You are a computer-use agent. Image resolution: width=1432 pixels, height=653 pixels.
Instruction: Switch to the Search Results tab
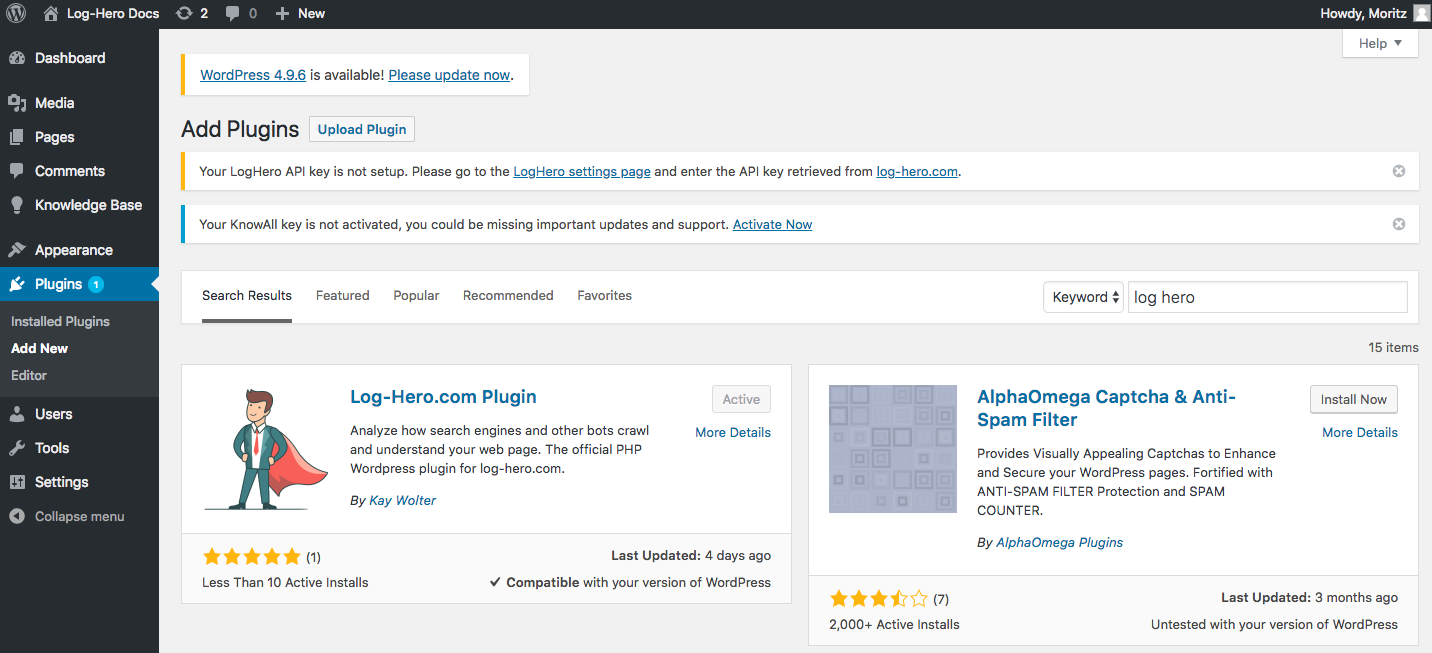(x=247, y=296)
